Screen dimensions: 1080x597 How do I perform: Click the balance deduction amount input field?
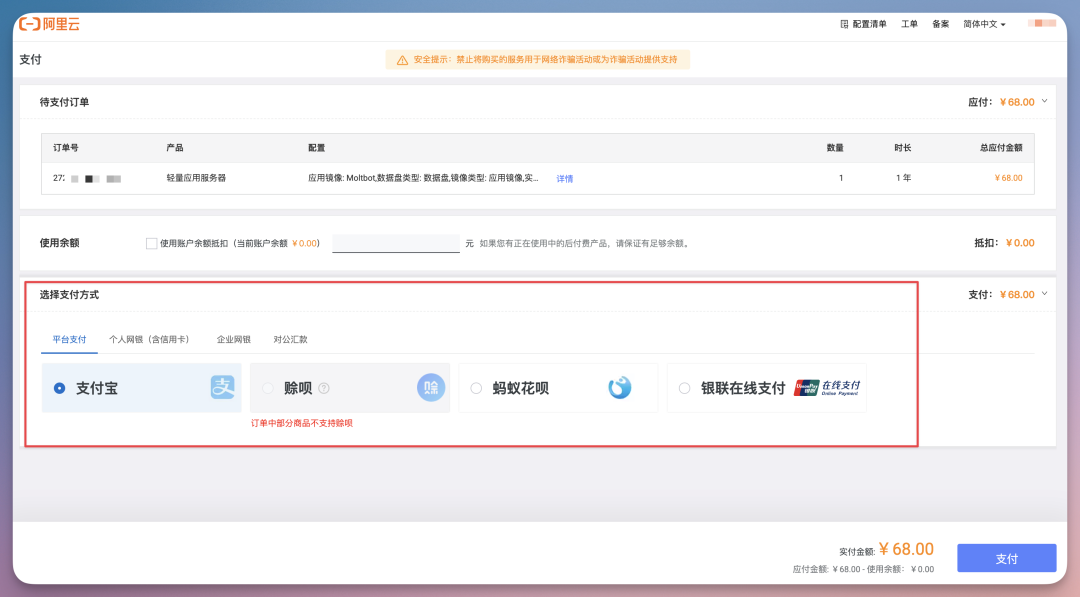click(395, 242)
